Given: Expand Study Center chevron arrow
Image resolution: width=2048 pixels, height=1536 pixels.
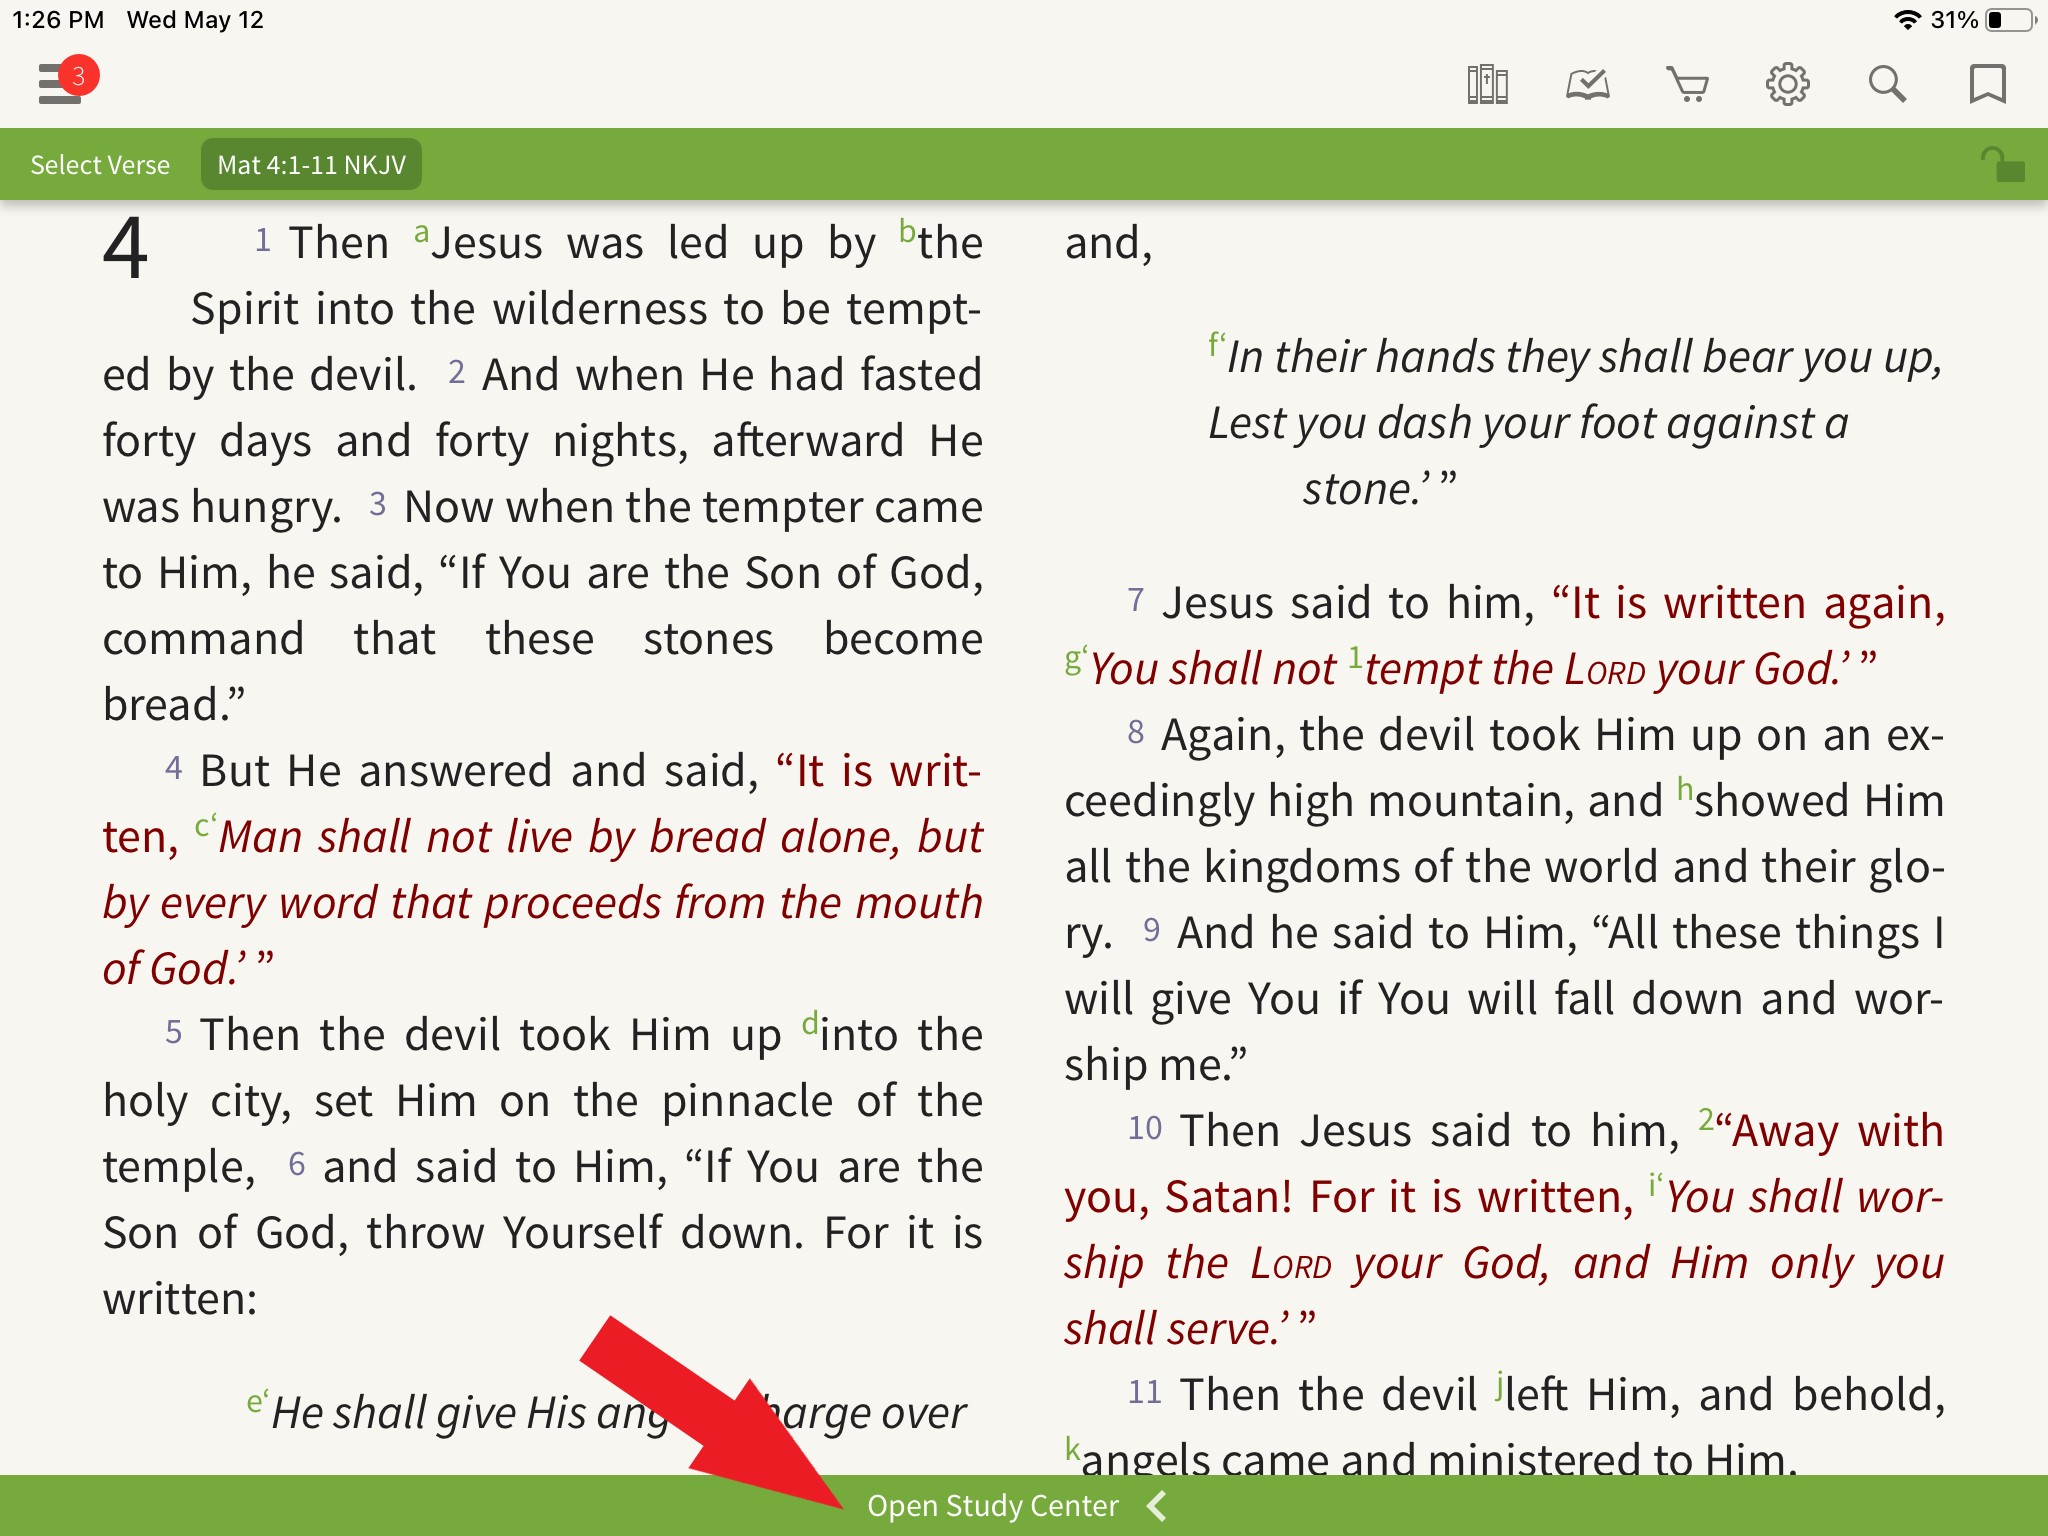Looking at the screenshot, I should (x=1157, y=1505).
